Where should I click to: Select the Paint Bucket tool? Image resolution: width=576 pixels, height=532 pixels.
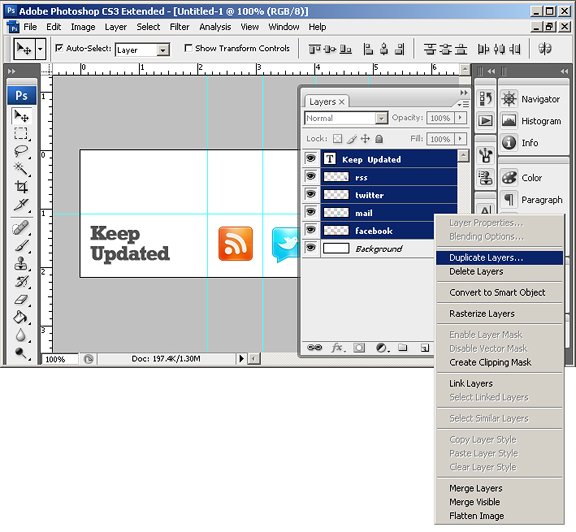[x=21, y=317]
